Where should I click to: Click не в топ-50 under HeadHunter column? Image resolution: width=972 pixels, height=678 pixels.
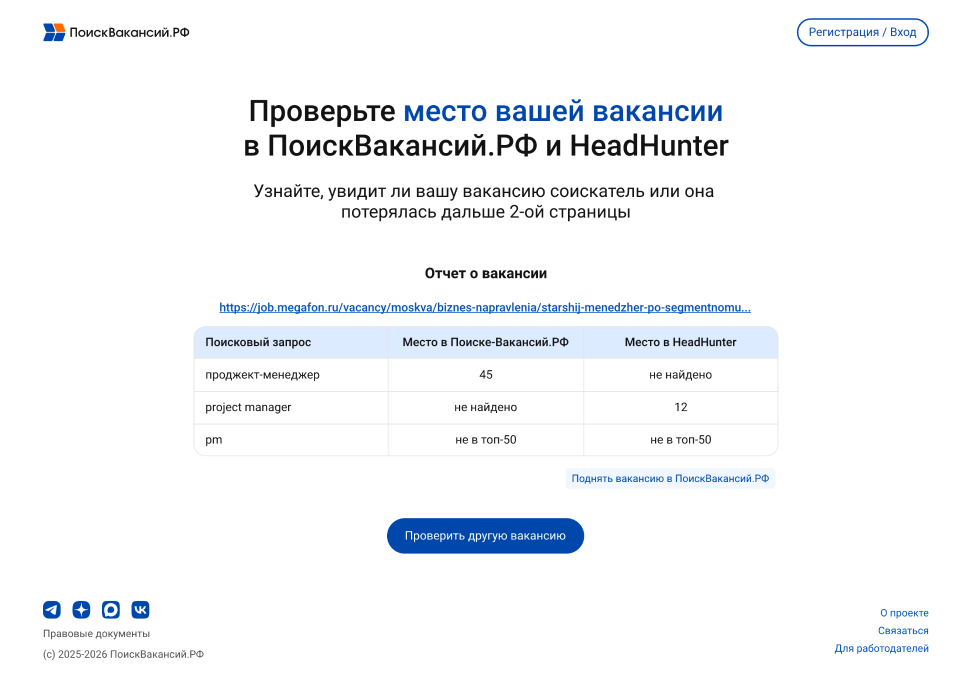681,440
